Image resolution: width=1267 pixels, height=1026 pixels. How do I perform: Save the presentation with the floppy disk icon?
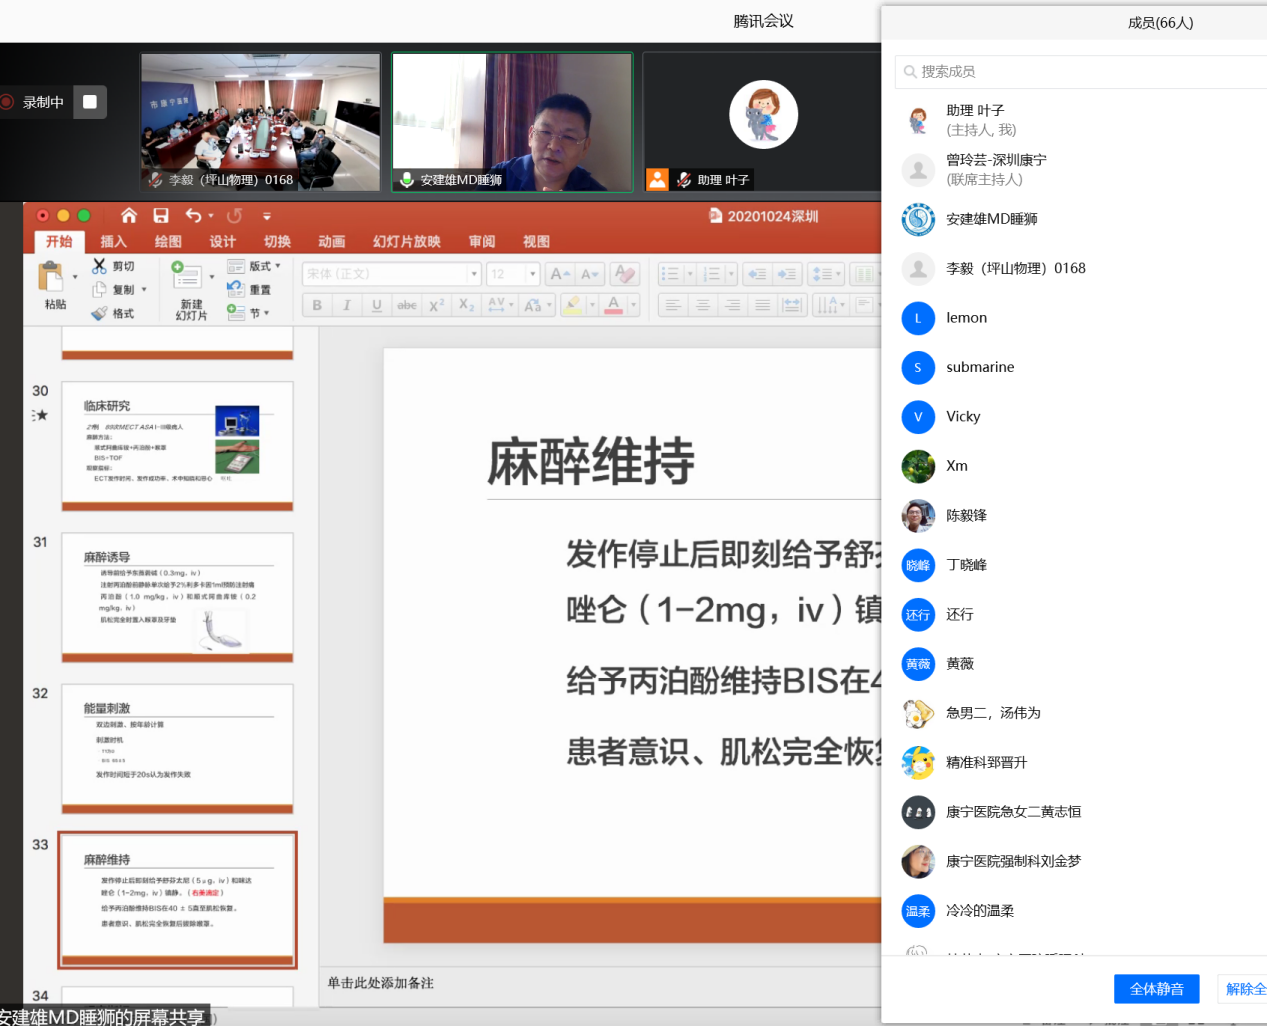pos(161,215)
